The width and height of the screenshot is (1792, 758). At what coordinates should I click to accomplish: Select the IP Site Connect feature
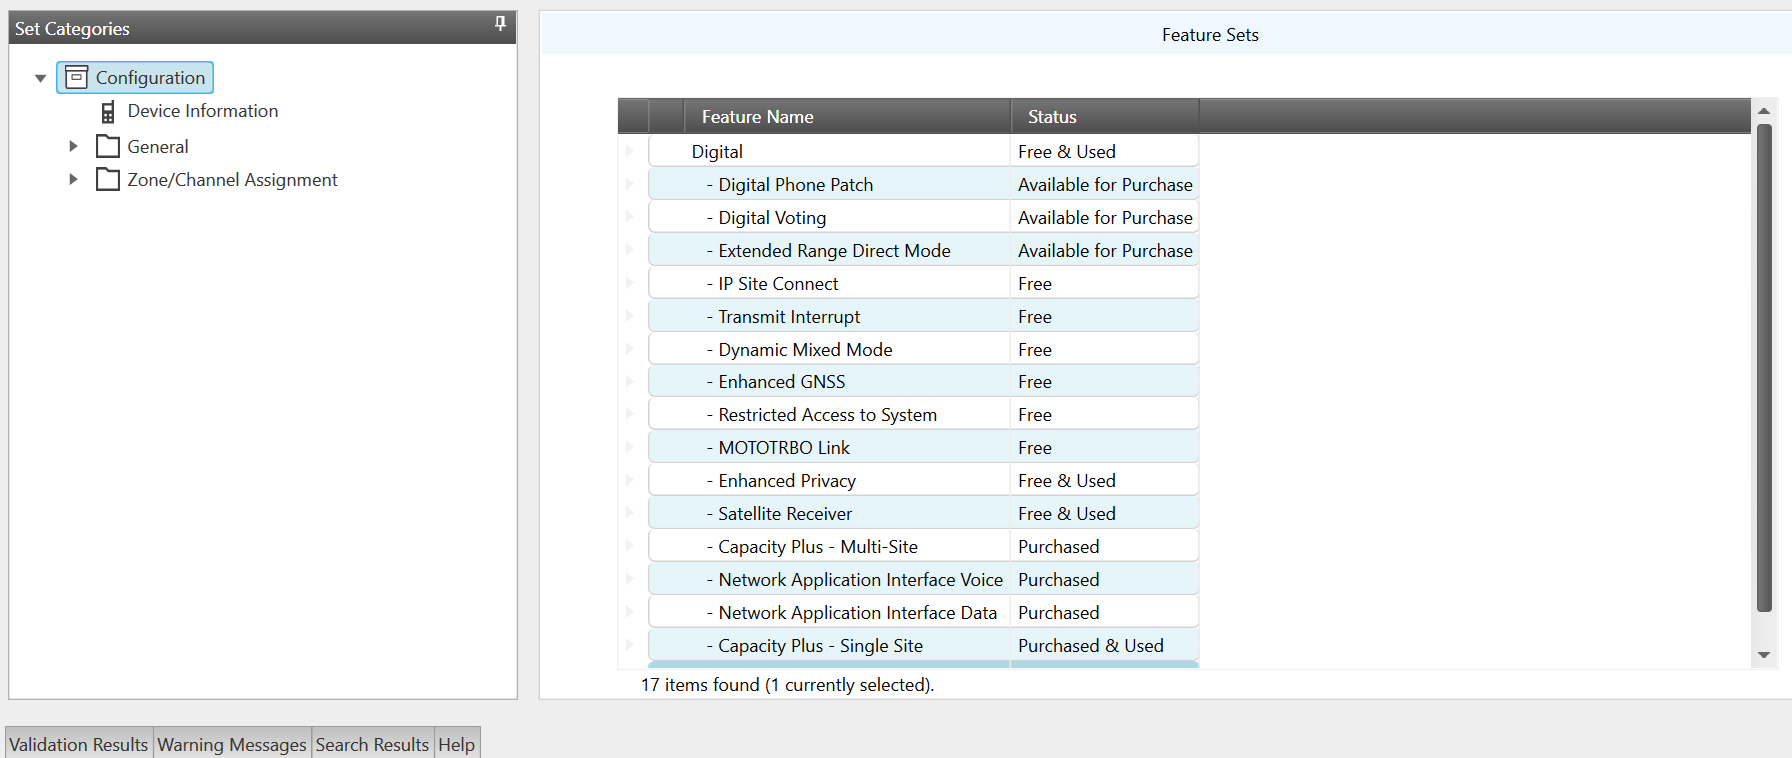point(924,284)
